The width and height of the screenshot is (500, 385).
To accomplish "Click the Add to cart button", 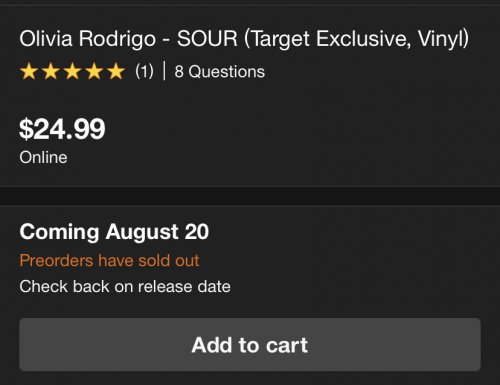I will click(250, 344).
